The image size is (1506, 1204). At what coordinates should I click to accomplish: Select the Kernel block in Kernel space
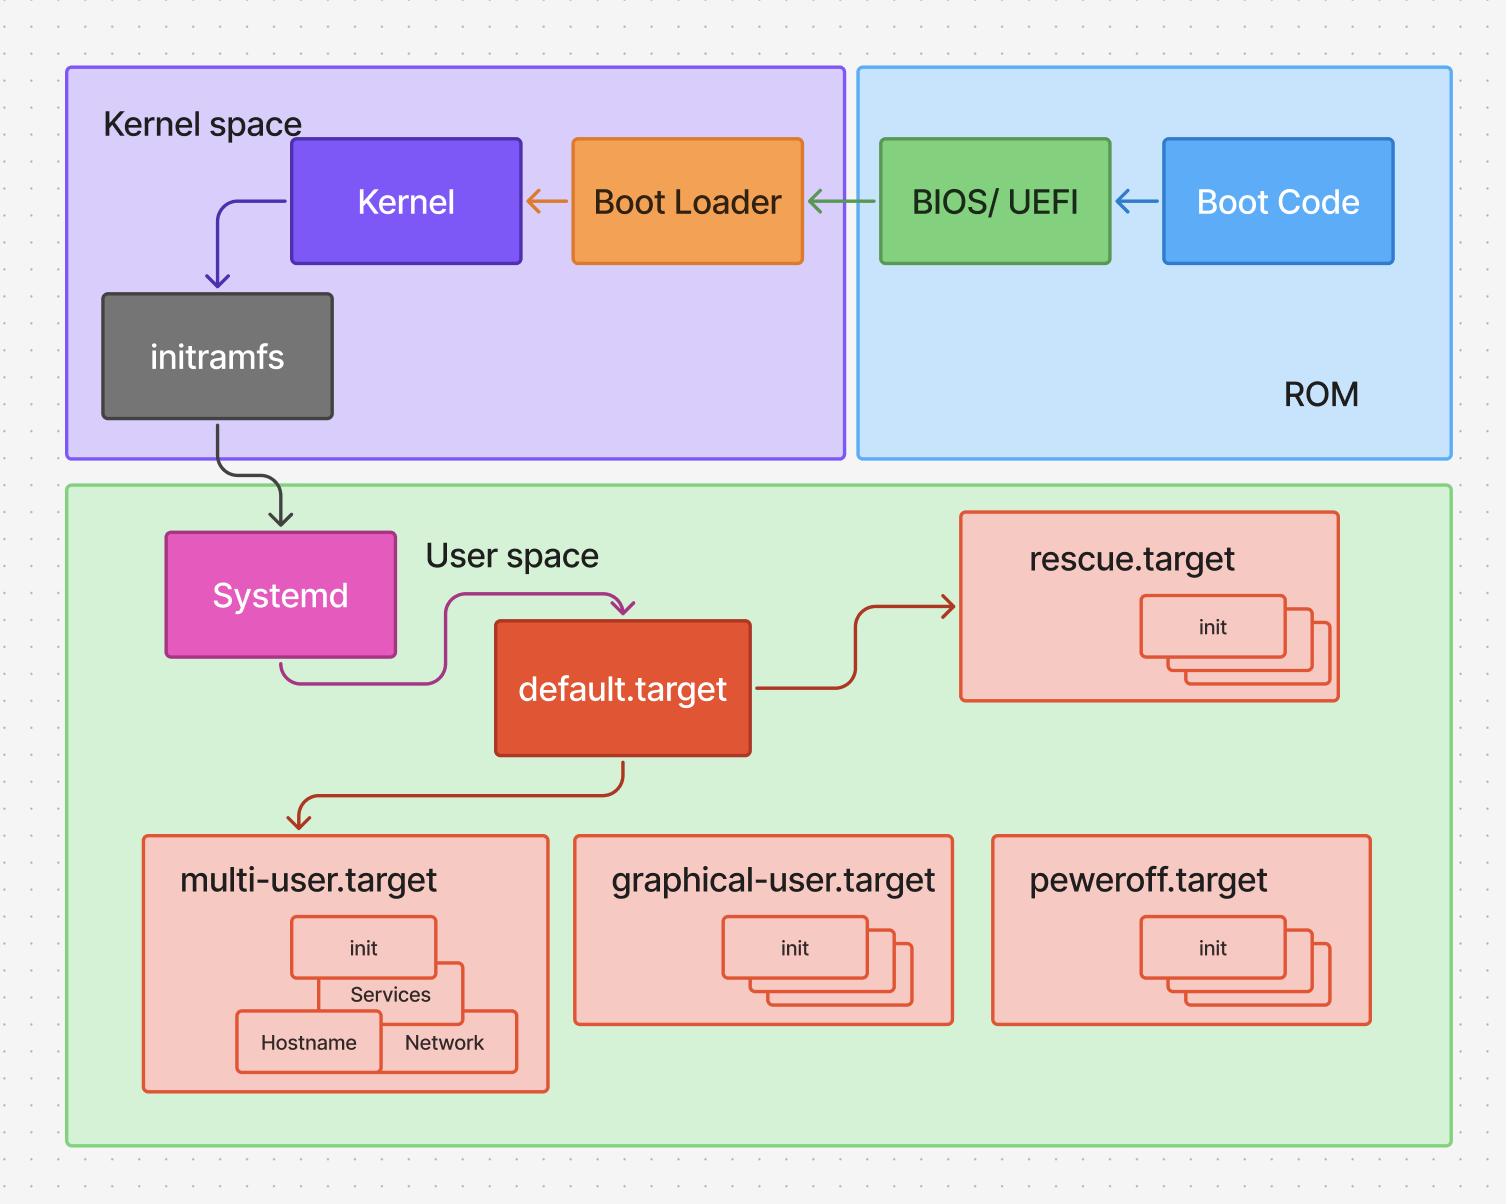[x=405, y=201]
